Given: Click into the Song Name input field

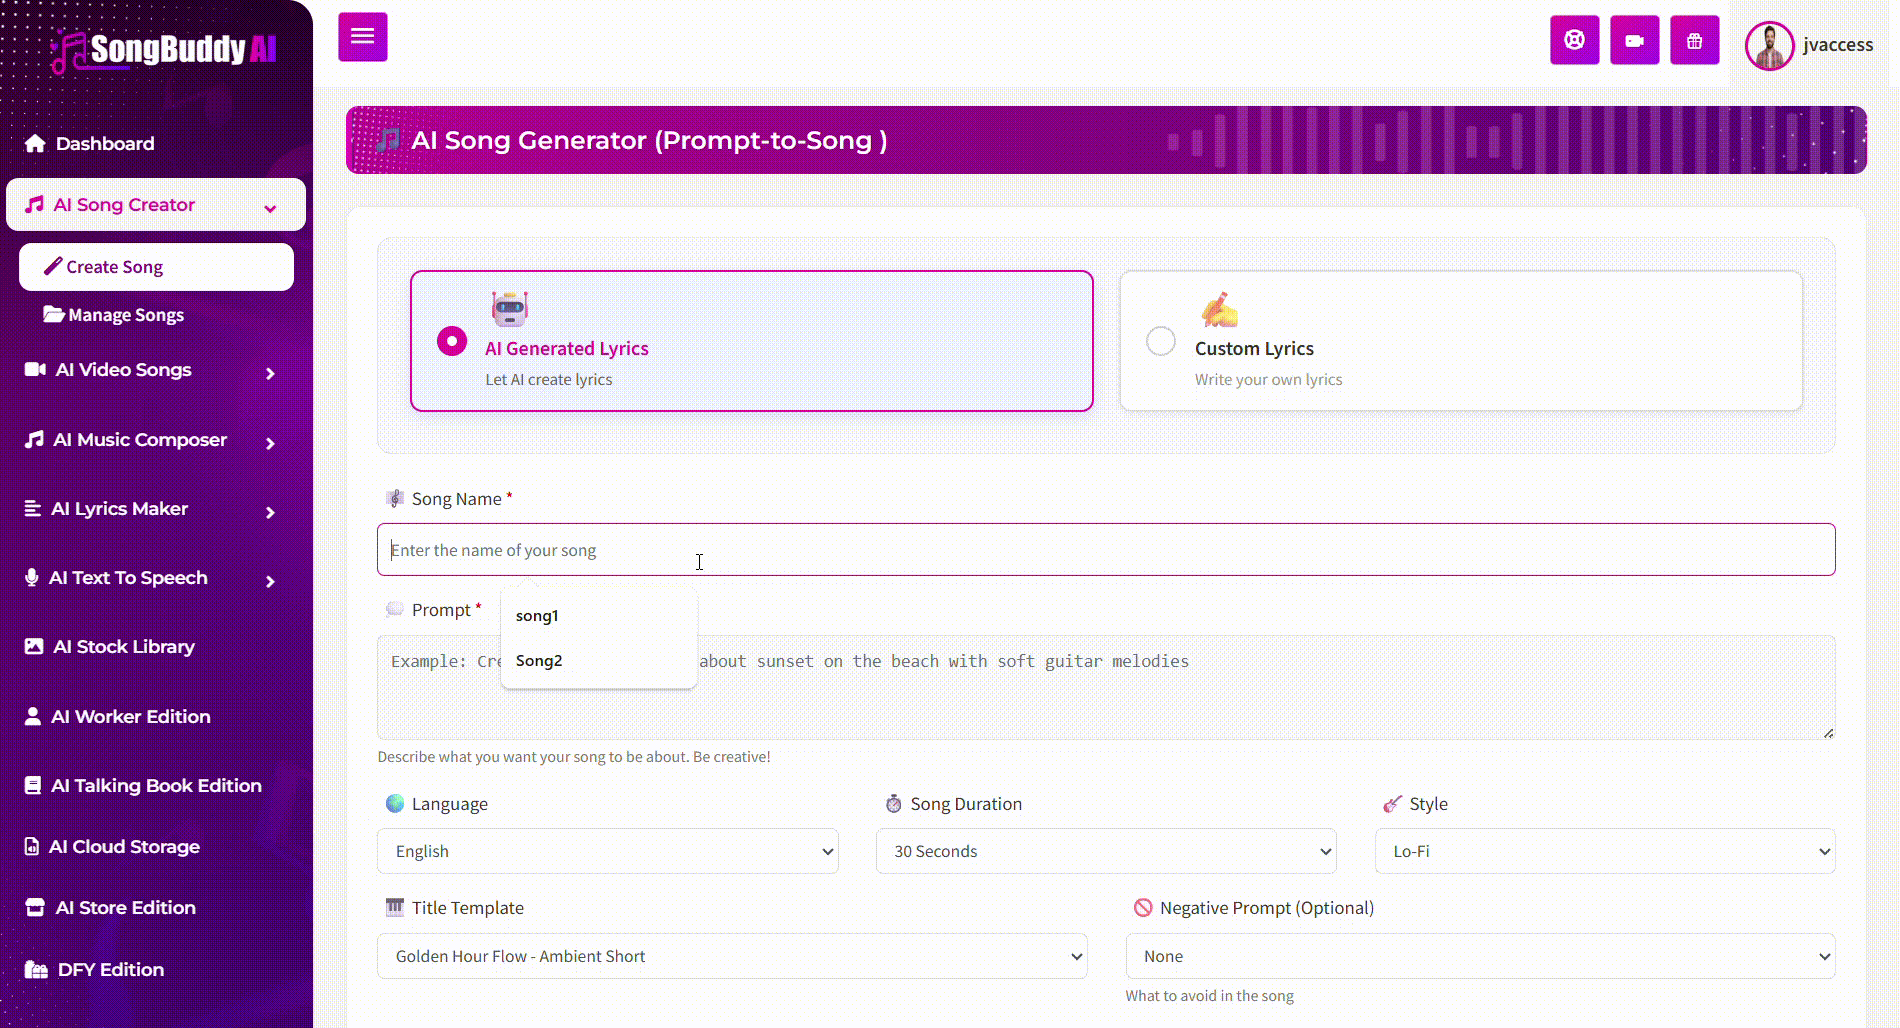Looking at the screenshot, I should tap(1105, 550).
